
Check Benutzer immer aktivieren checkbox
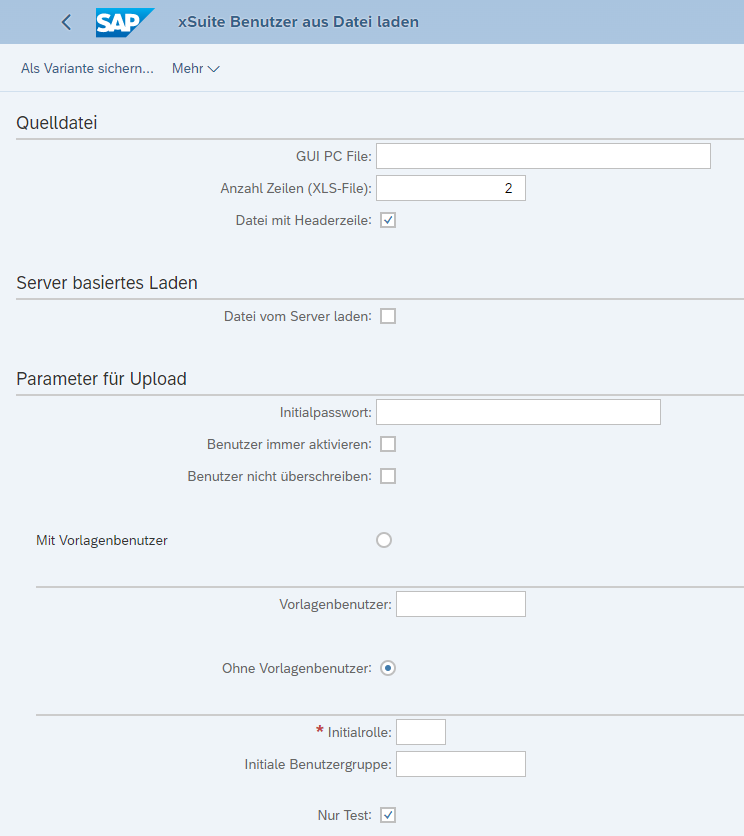(x=388, y=444)
